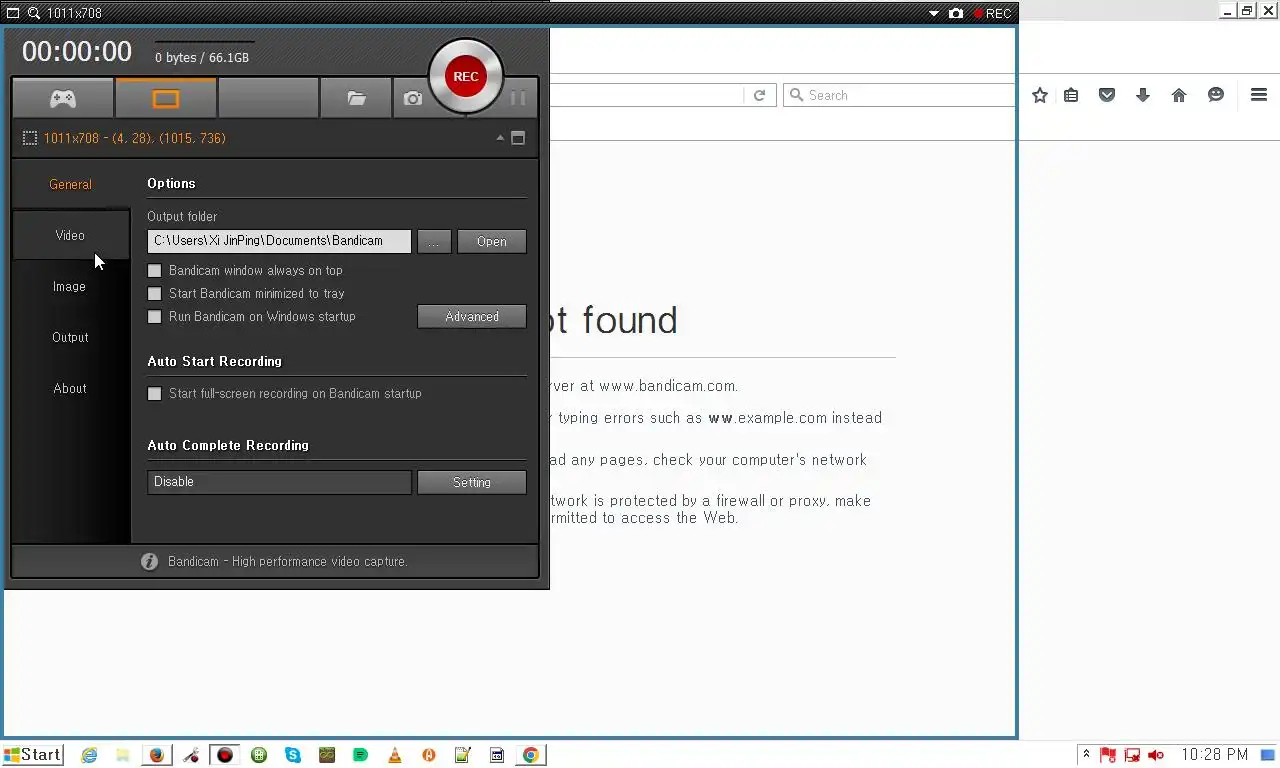Viewport: 1280px width, 768px height.
Task: Click the 1011x708 capture coordinates text
Action: click(x=135, y=138)
